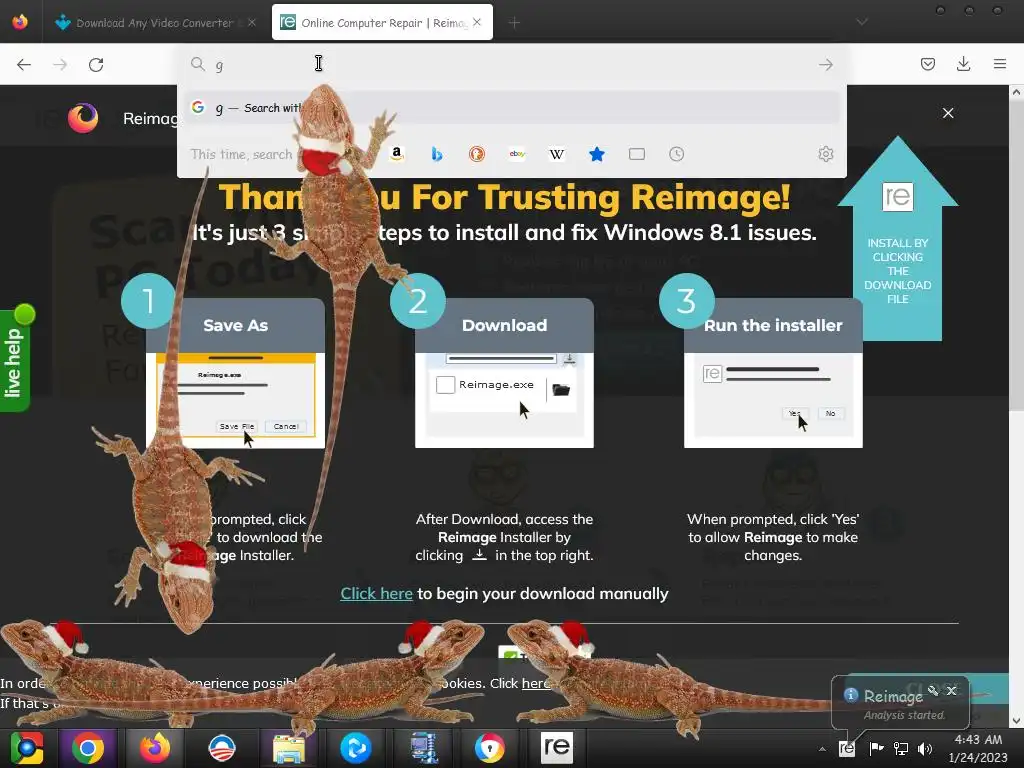Open the blue hexagon app in taskbar
The width and height of the screenshot is (1024, 768).
coord(356,748)
